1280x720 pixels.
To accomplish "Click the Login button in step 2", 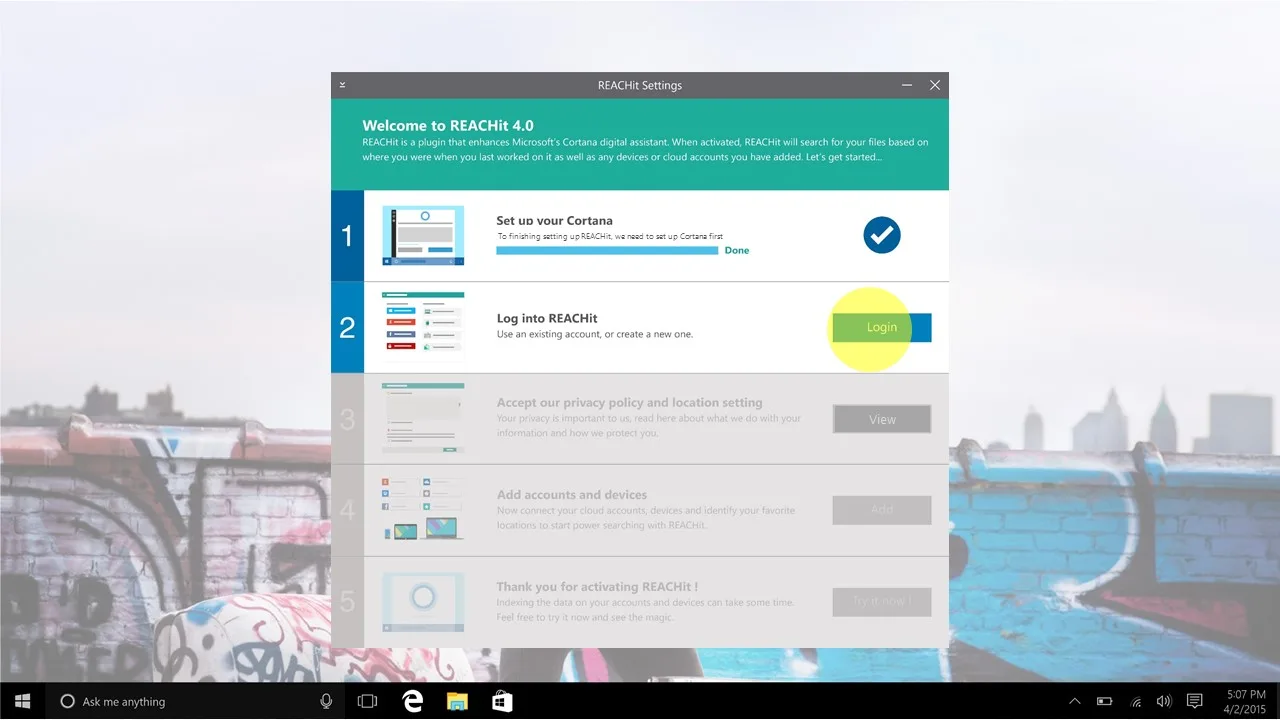I will (x=882, y=328).
